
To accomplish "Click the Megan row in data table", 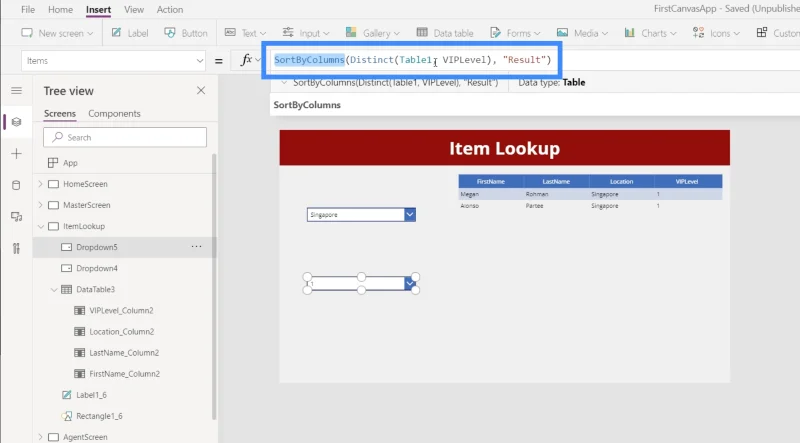I will (x=590, y=194).
